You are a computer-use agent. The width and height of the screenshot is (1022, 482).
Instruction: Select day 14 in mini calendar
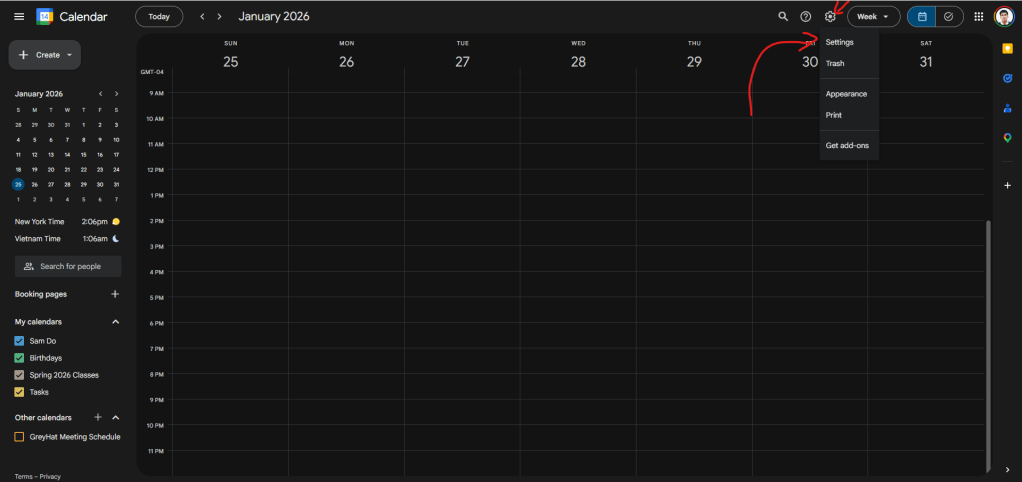coord(67,155)
